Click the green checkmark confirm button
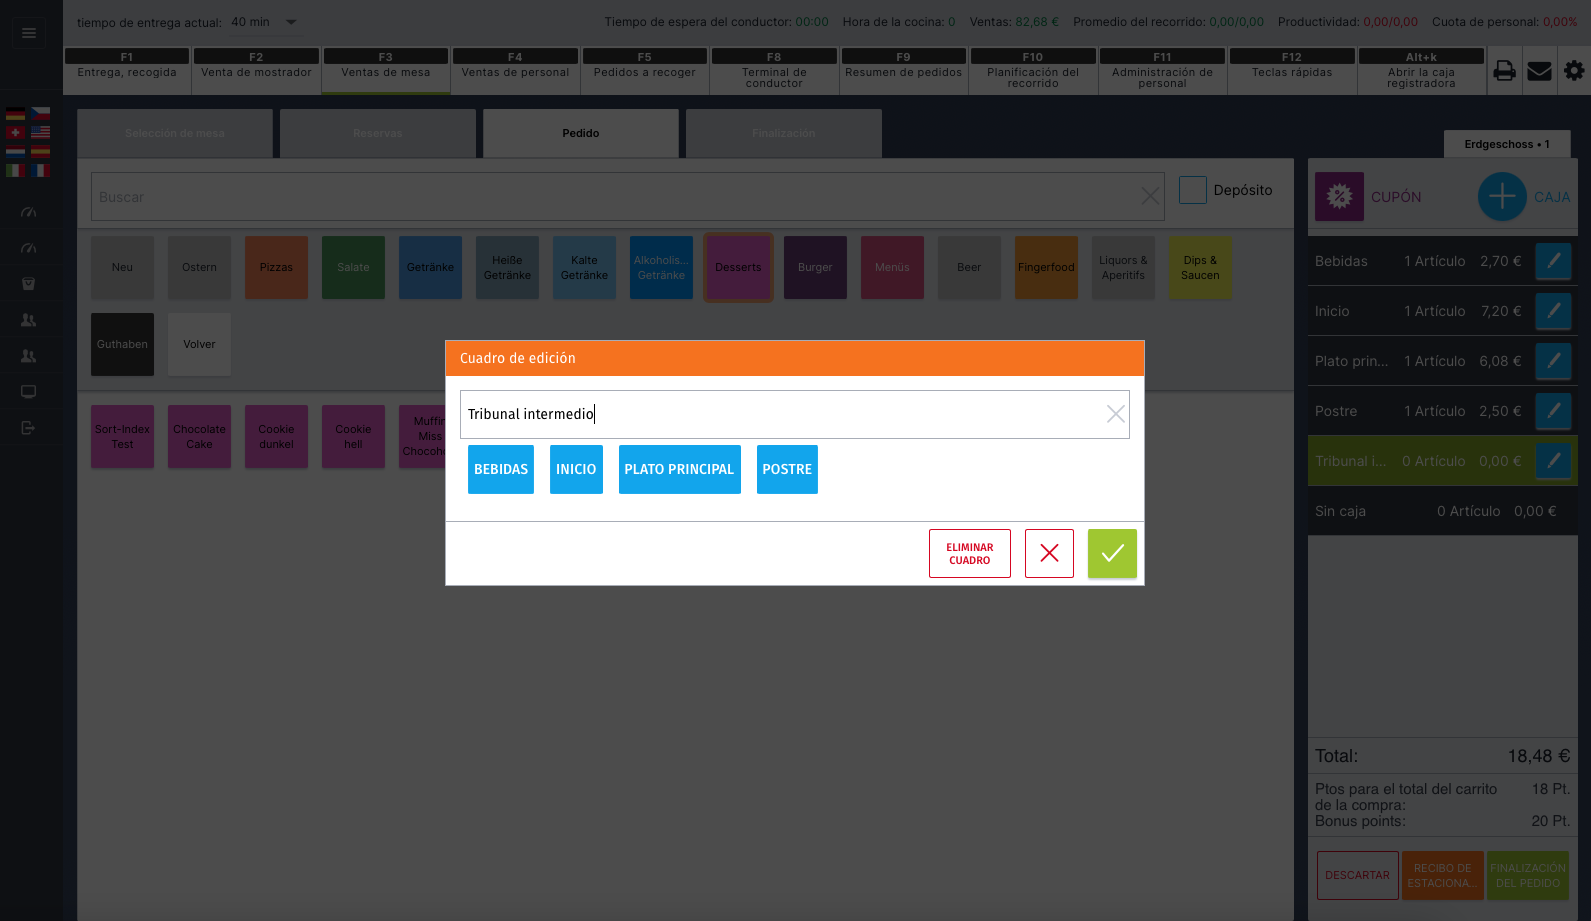This screenshot has width=1591, height=921. click(x=1112, y=553)
